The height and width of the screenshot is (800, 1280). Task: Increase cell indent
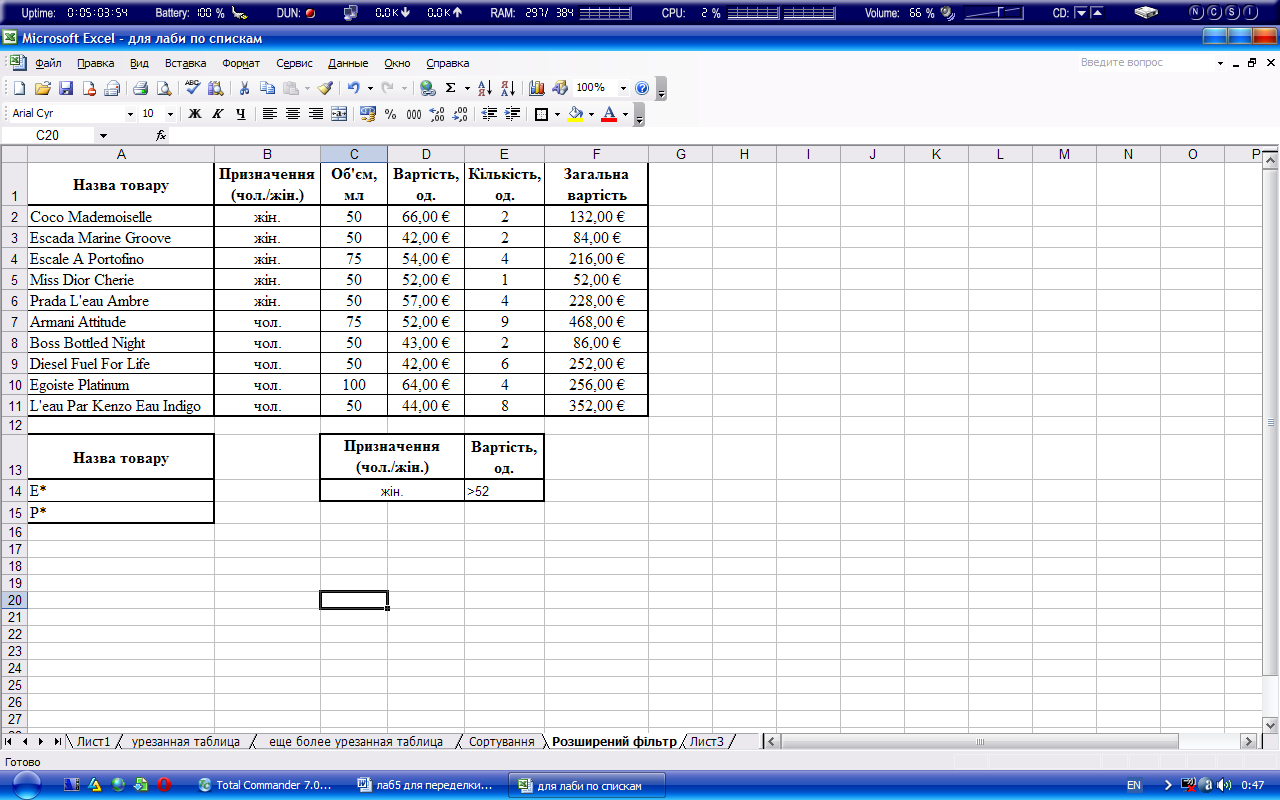[x=513, y=114]
